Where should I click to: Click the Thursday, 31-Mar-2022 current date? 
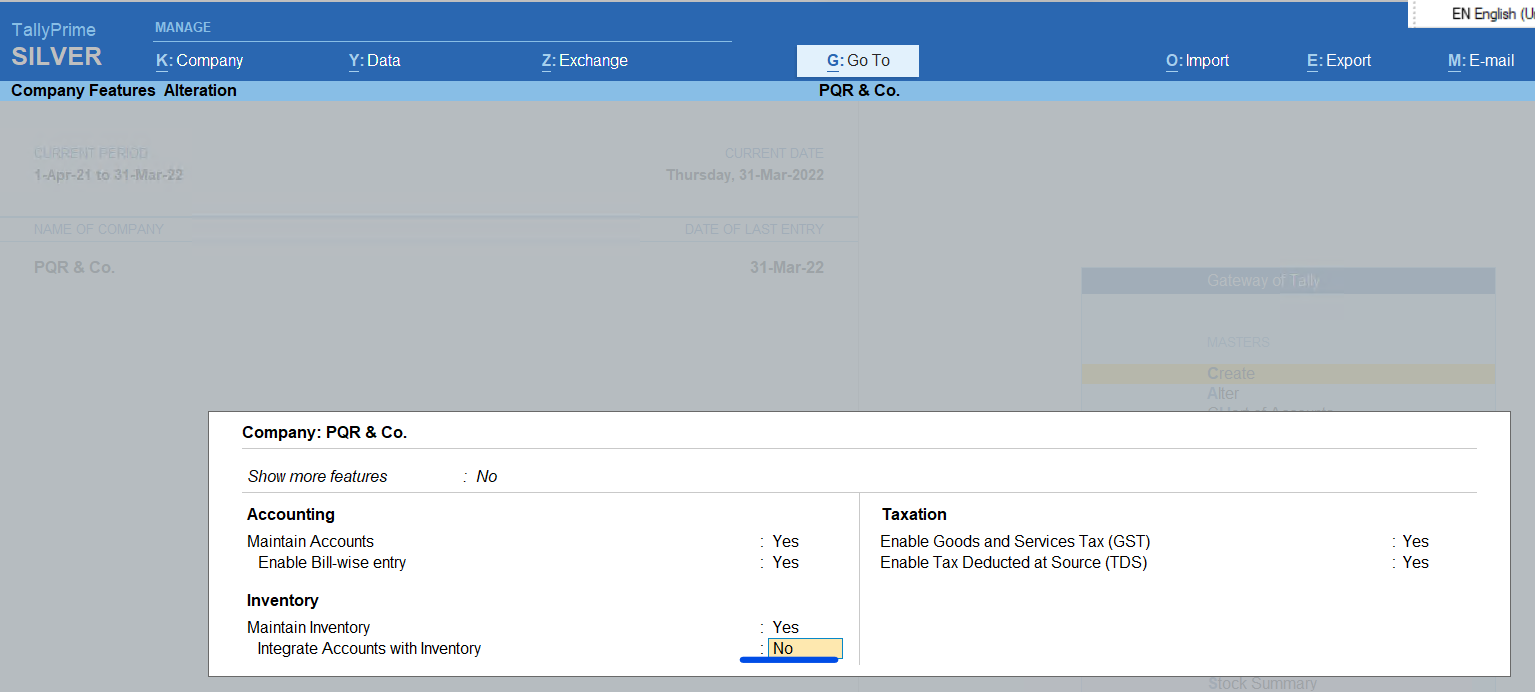(x=745, y=175)
